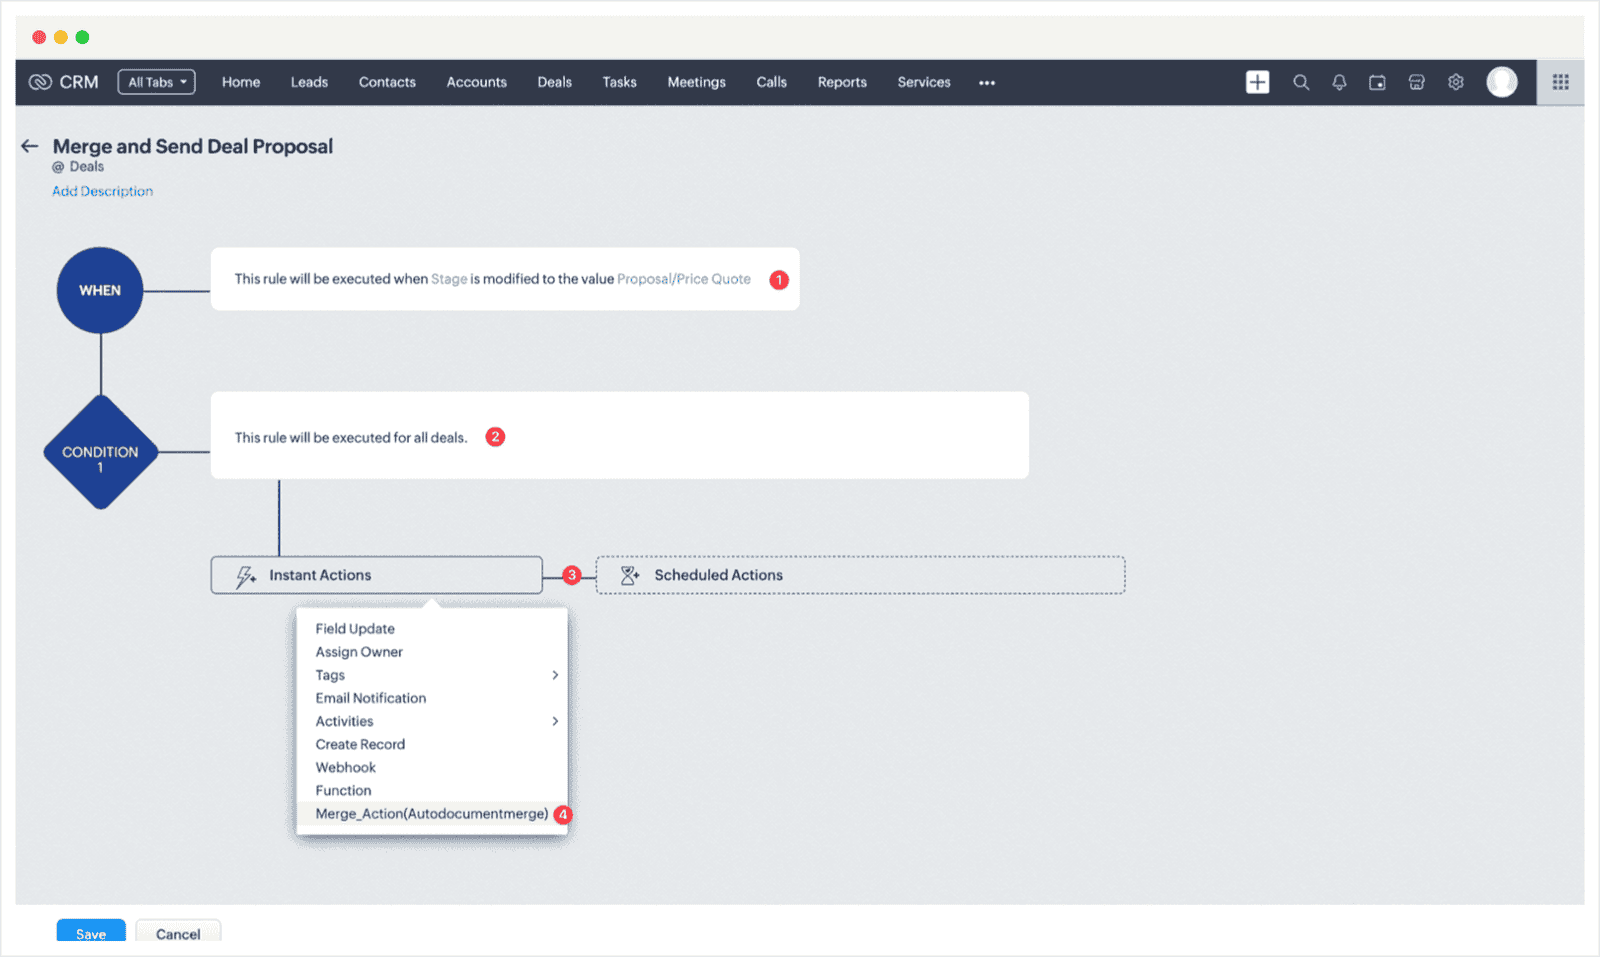
Task: Click the rule title Merge and Send Deal Proposal
Action: point(193,146)
